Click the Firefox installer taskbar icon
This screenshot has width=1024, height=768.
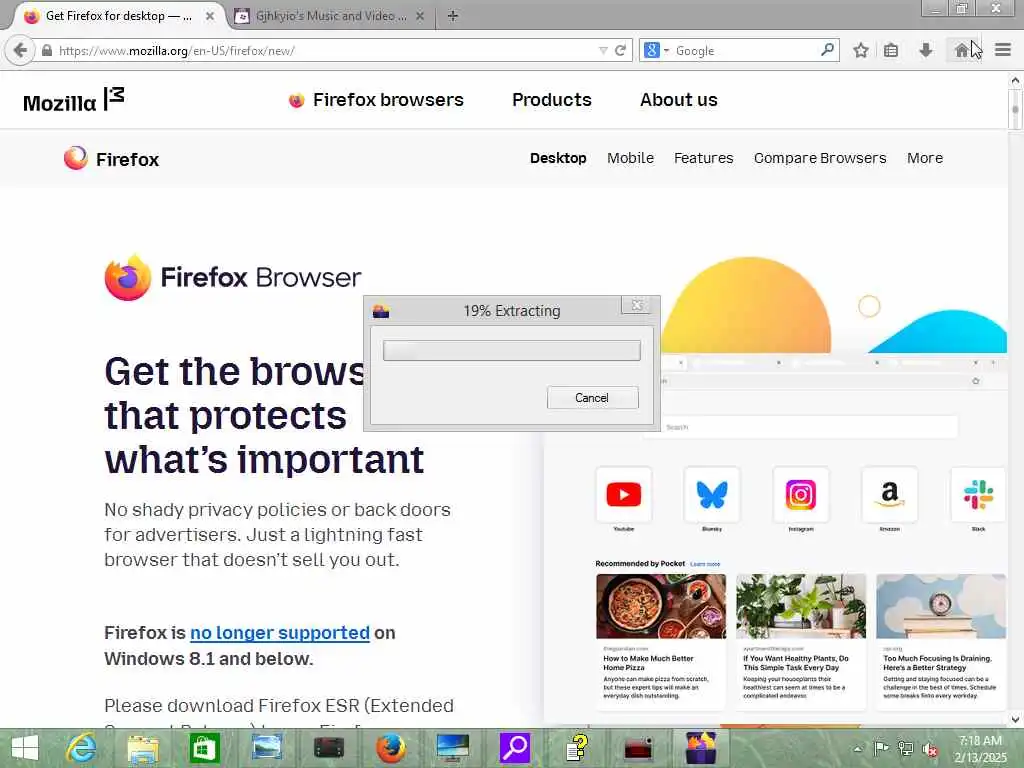tap(701, 748)
